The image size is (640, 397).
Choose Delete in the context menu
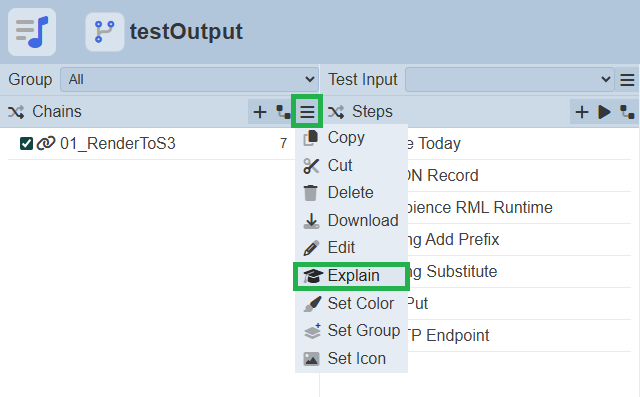point(351,193)
